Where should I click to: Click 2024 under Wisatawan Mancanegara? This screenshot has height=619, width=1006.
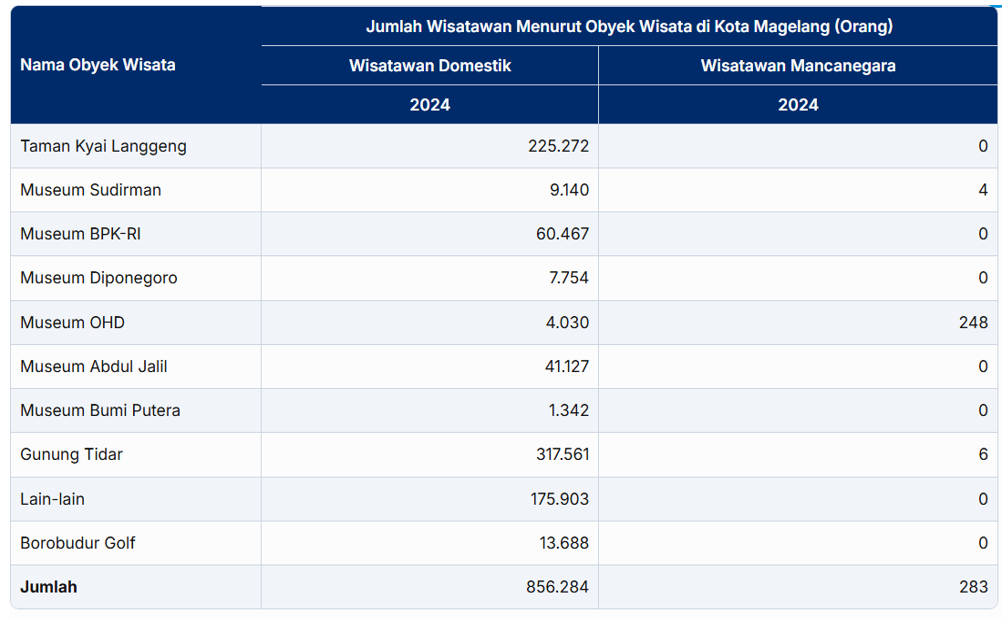pos(797,105)
